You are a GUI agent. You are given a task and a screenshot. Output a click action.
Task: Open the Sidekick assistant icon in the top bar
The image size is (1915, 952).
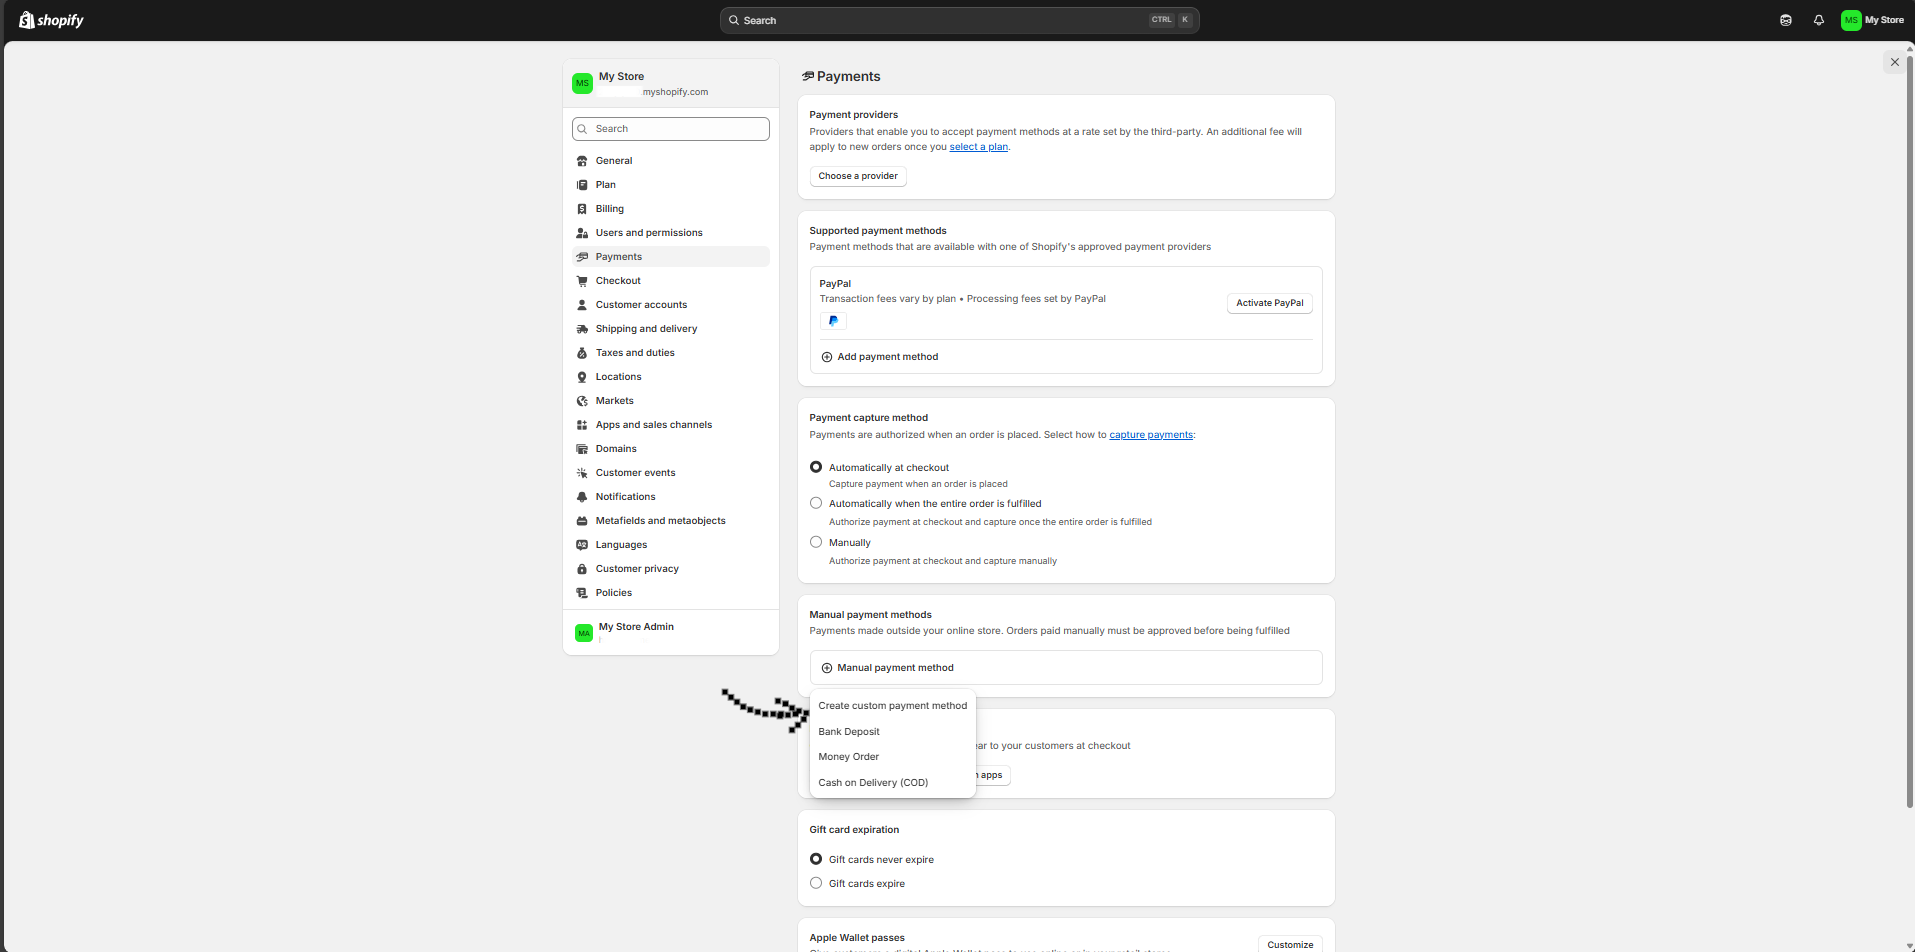[1785, 20]
